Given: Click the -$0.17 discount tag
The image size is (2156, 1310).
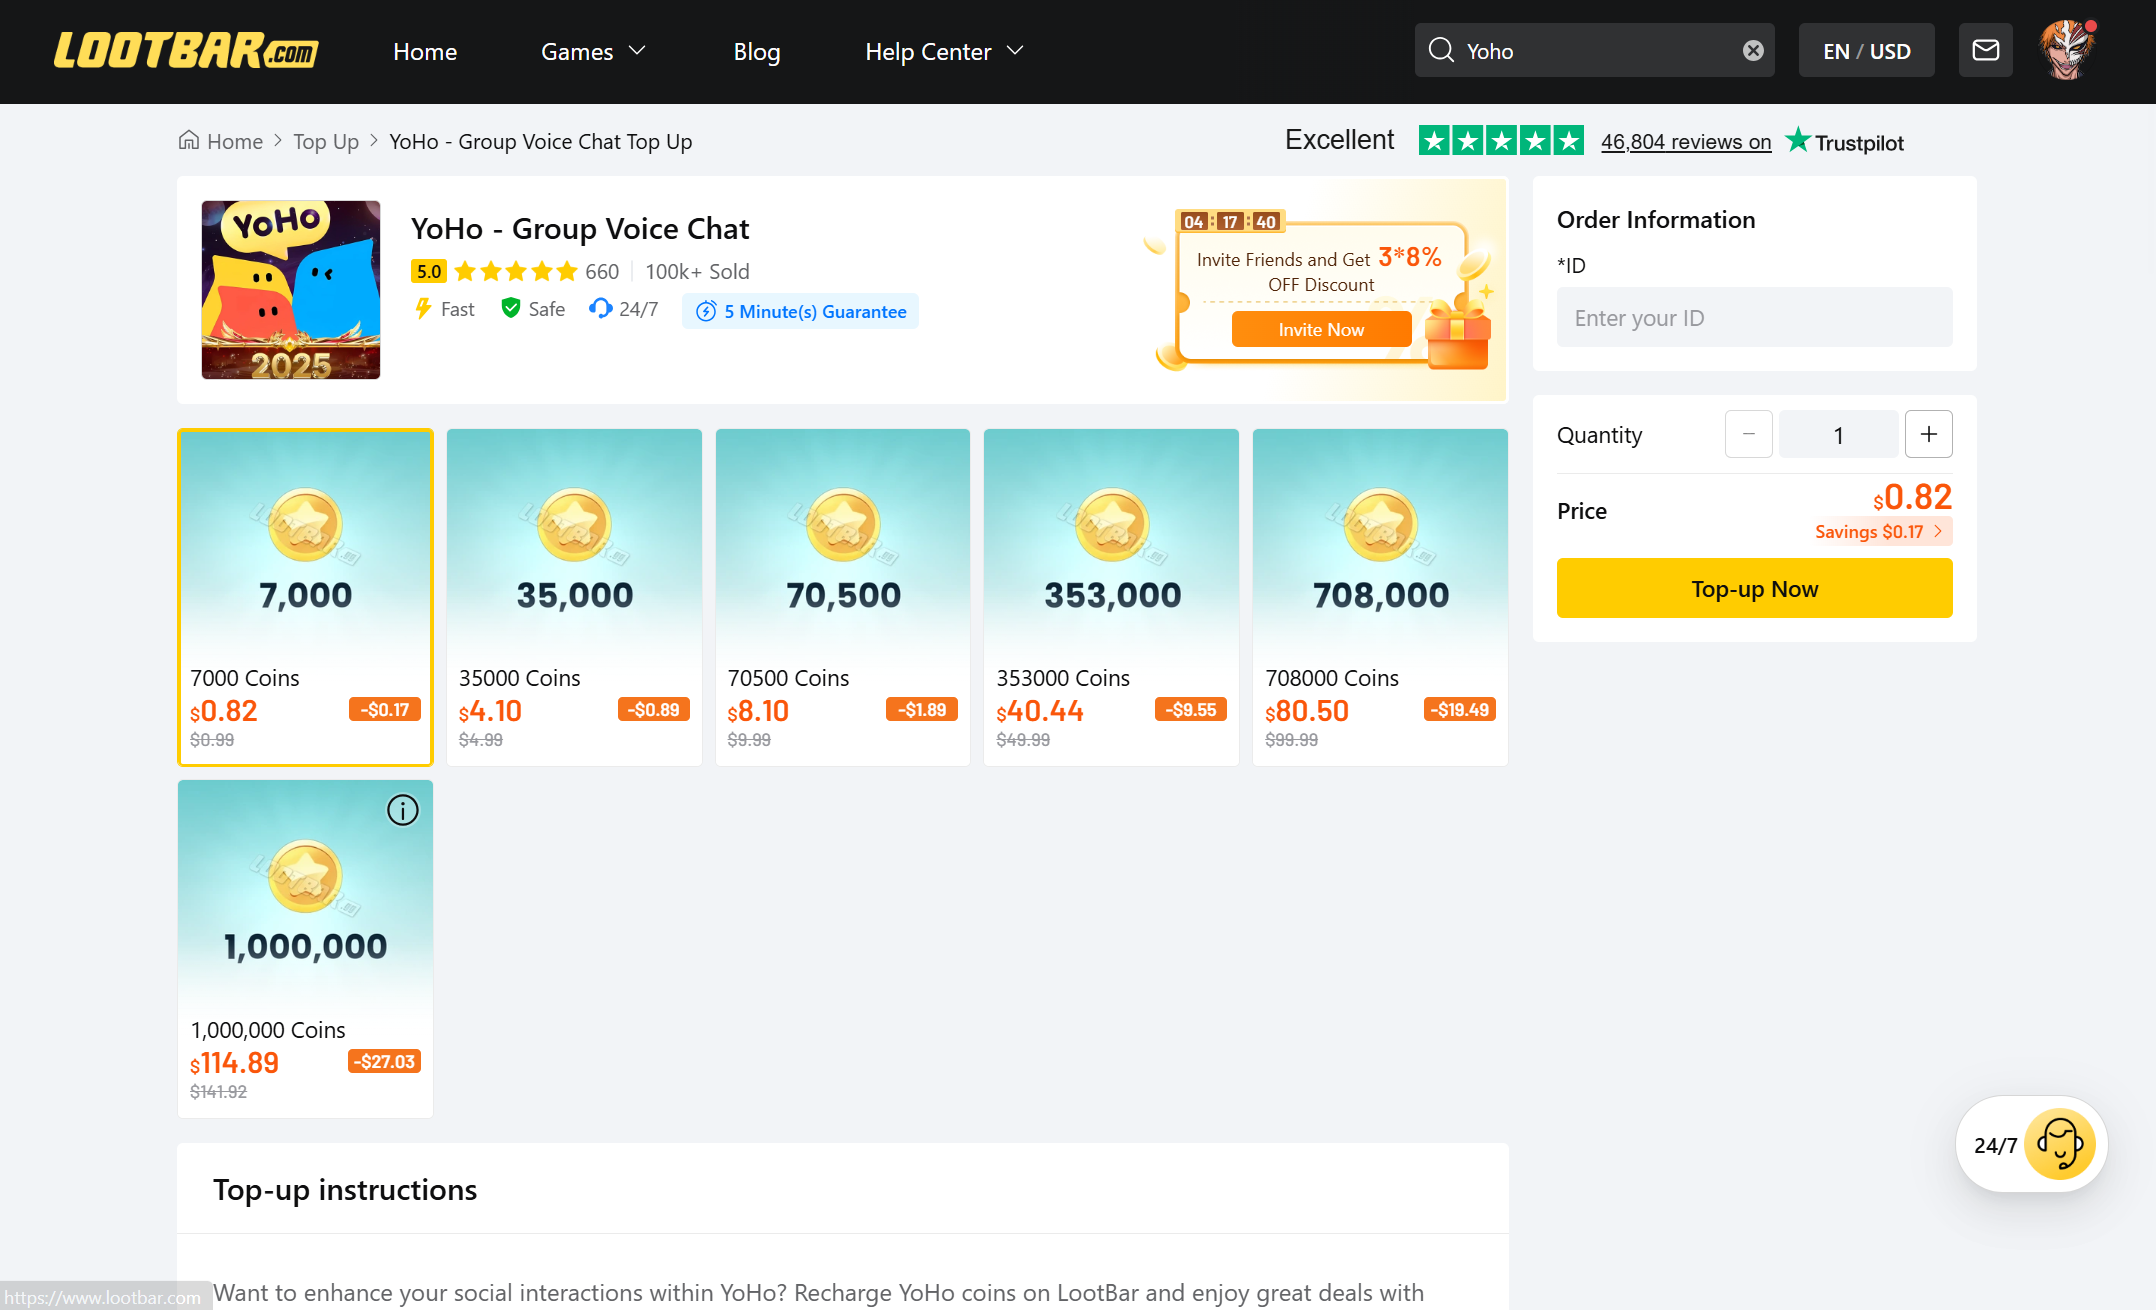Looking at the screenshot, I should 385,709.
